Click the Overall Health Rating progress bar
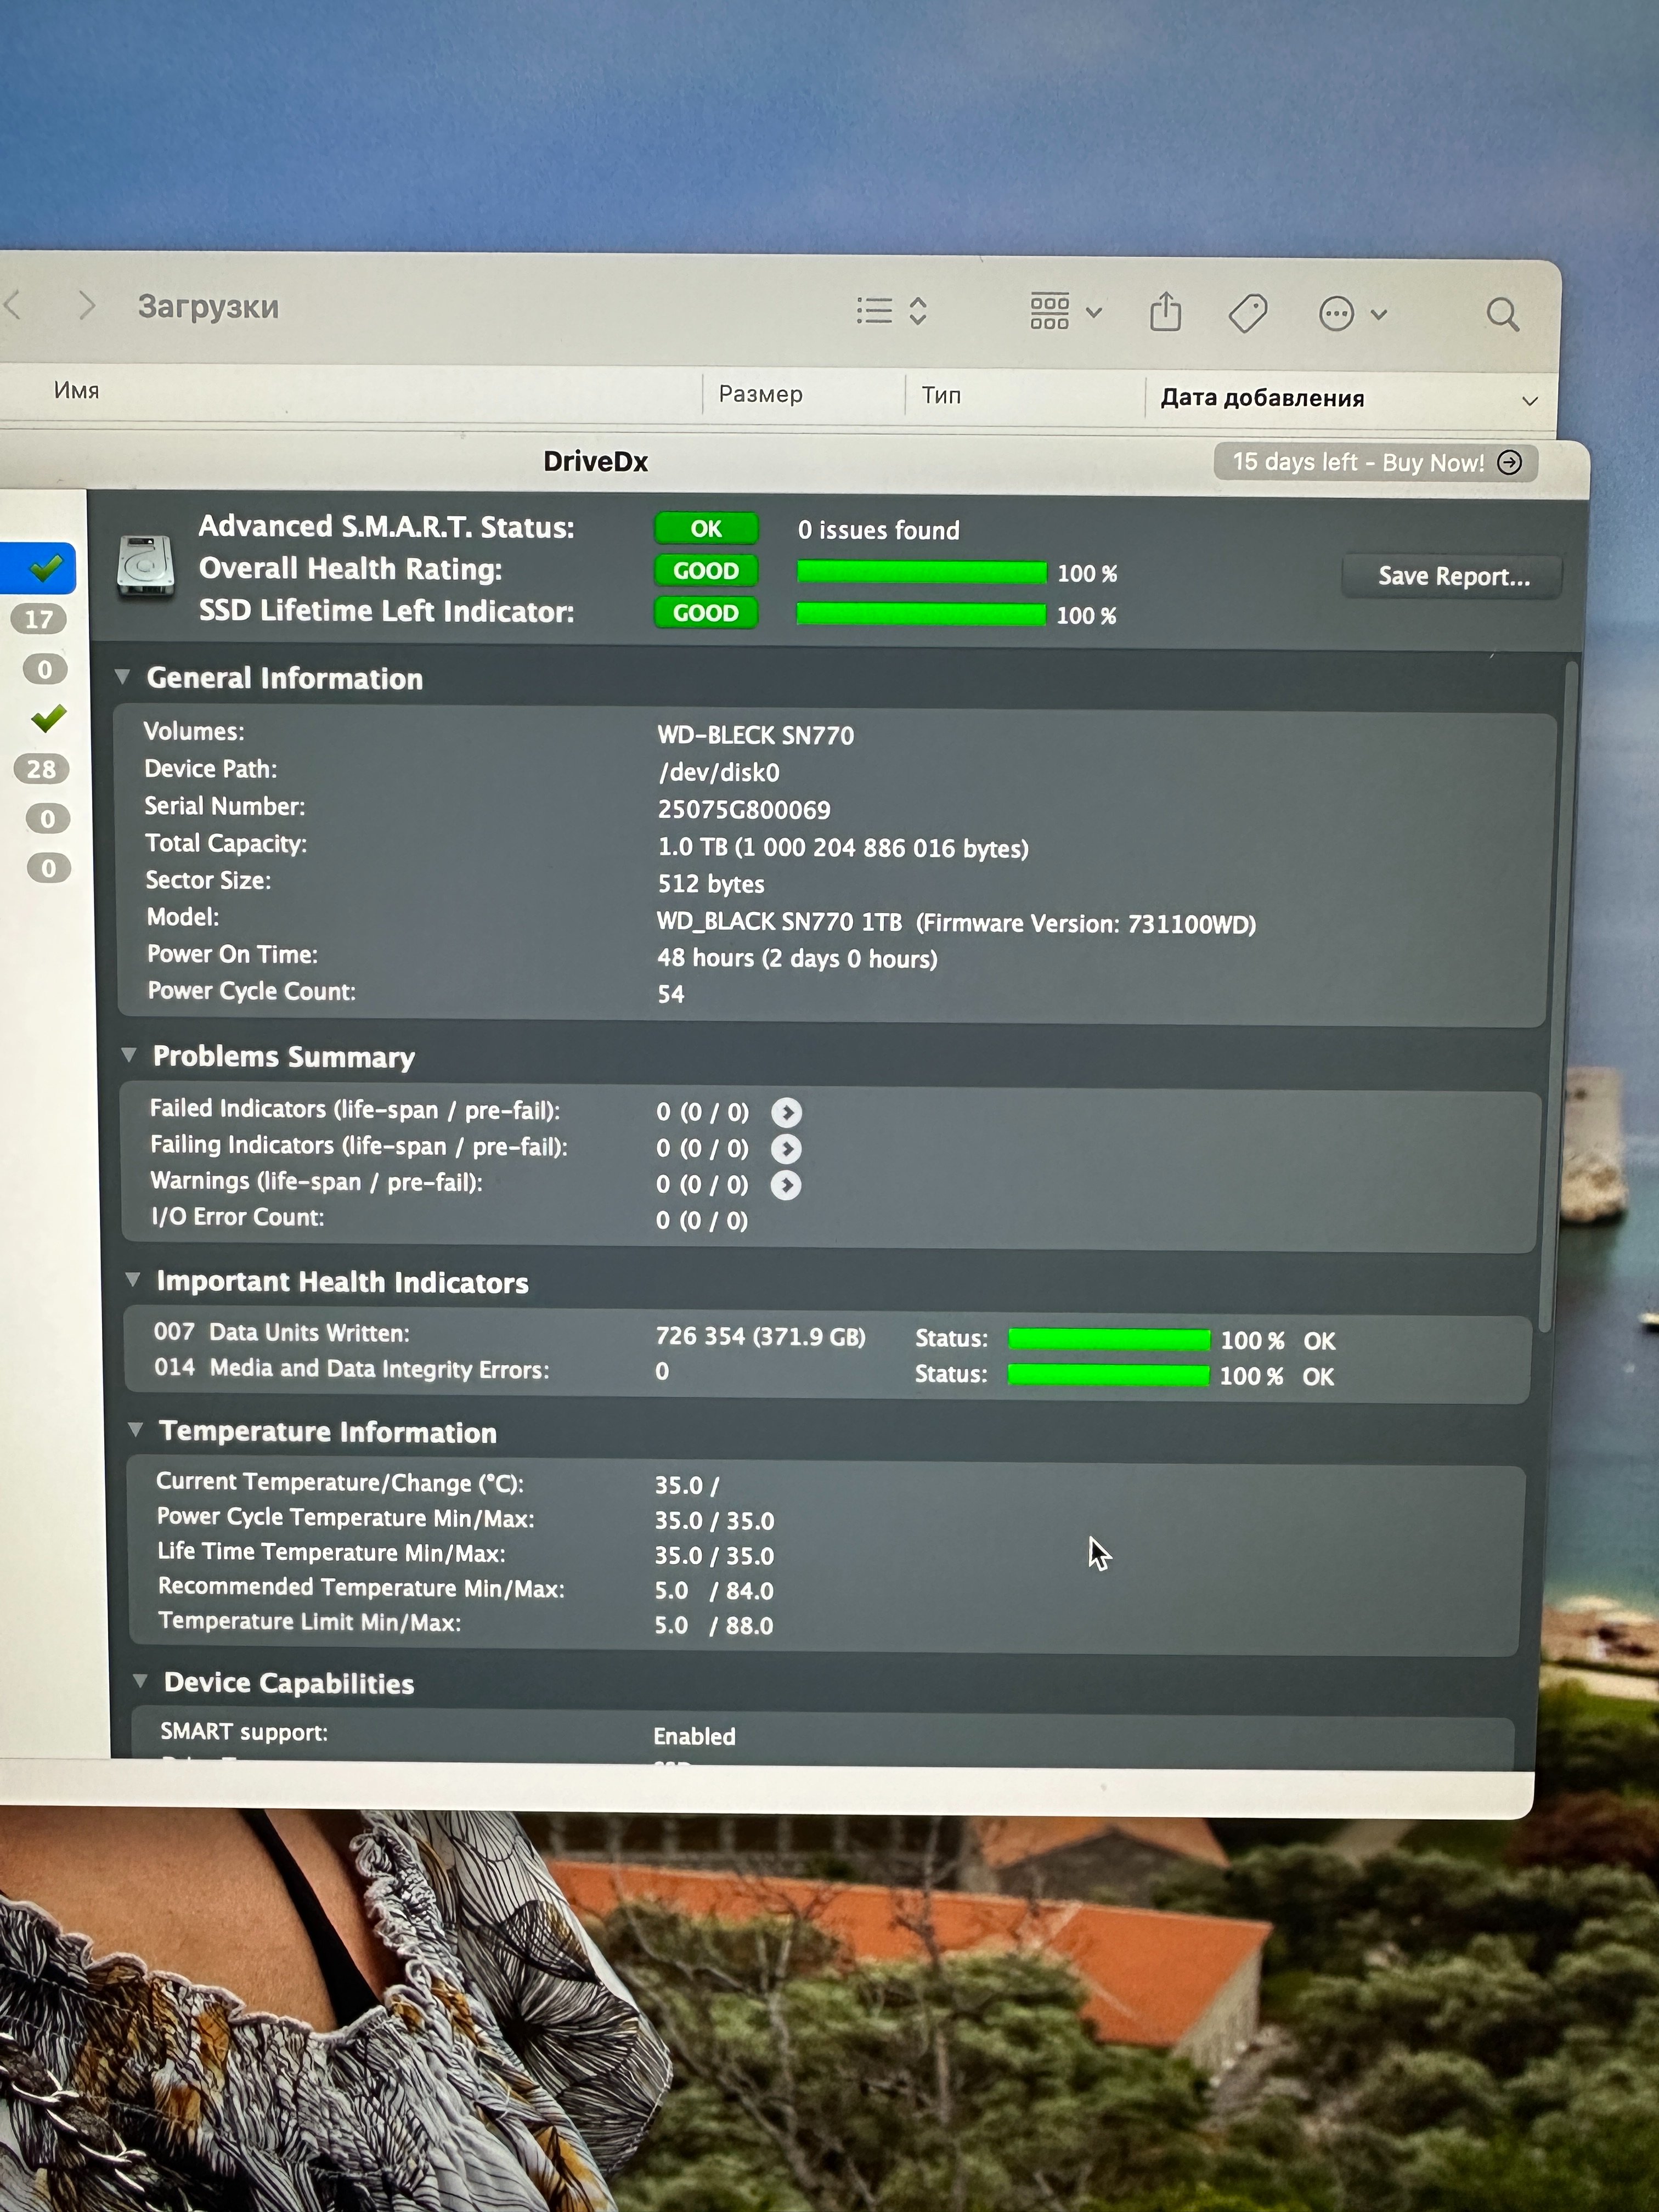 (x=921, y=572)
